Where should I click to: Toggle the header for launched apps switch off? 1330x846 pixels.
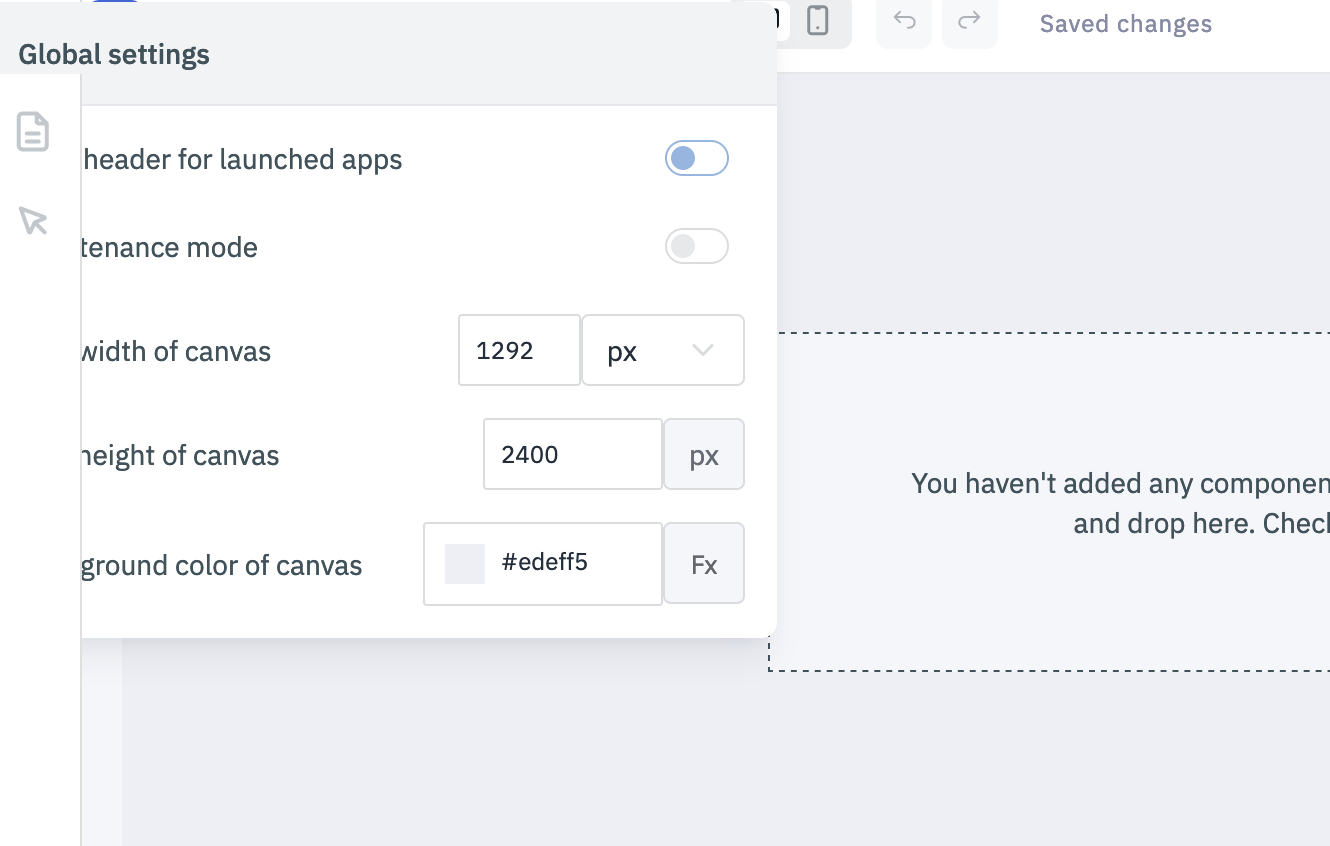point(696,157)
